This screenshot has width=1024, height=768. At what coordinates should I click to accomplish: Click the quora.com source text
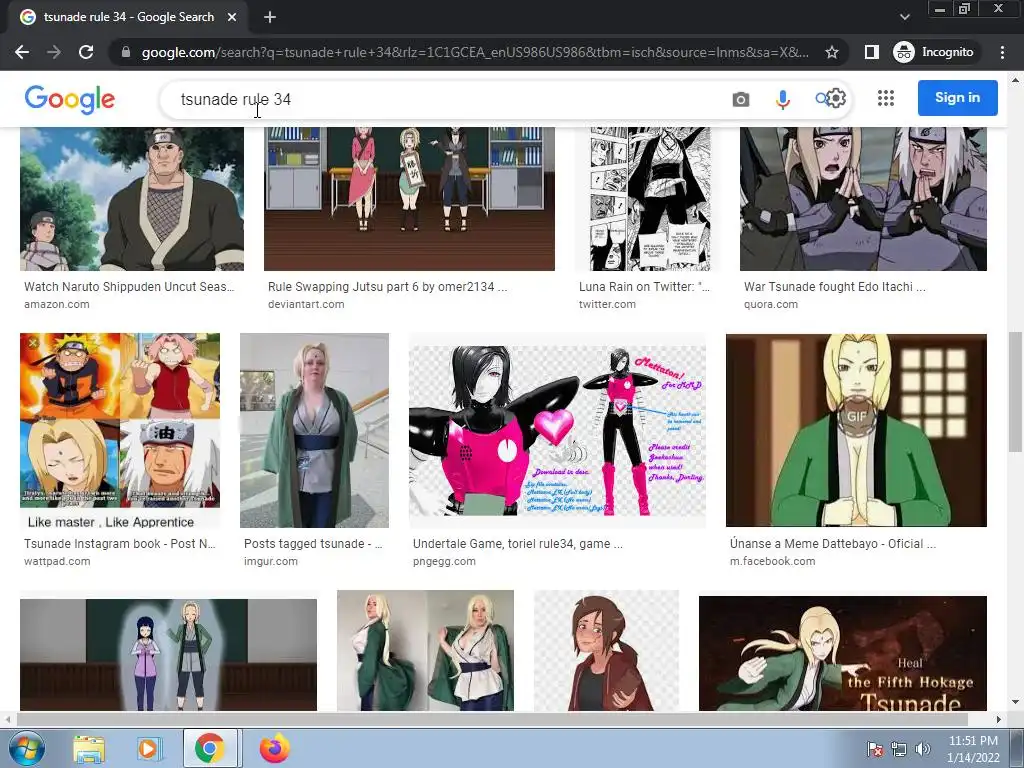coord(771,304)
